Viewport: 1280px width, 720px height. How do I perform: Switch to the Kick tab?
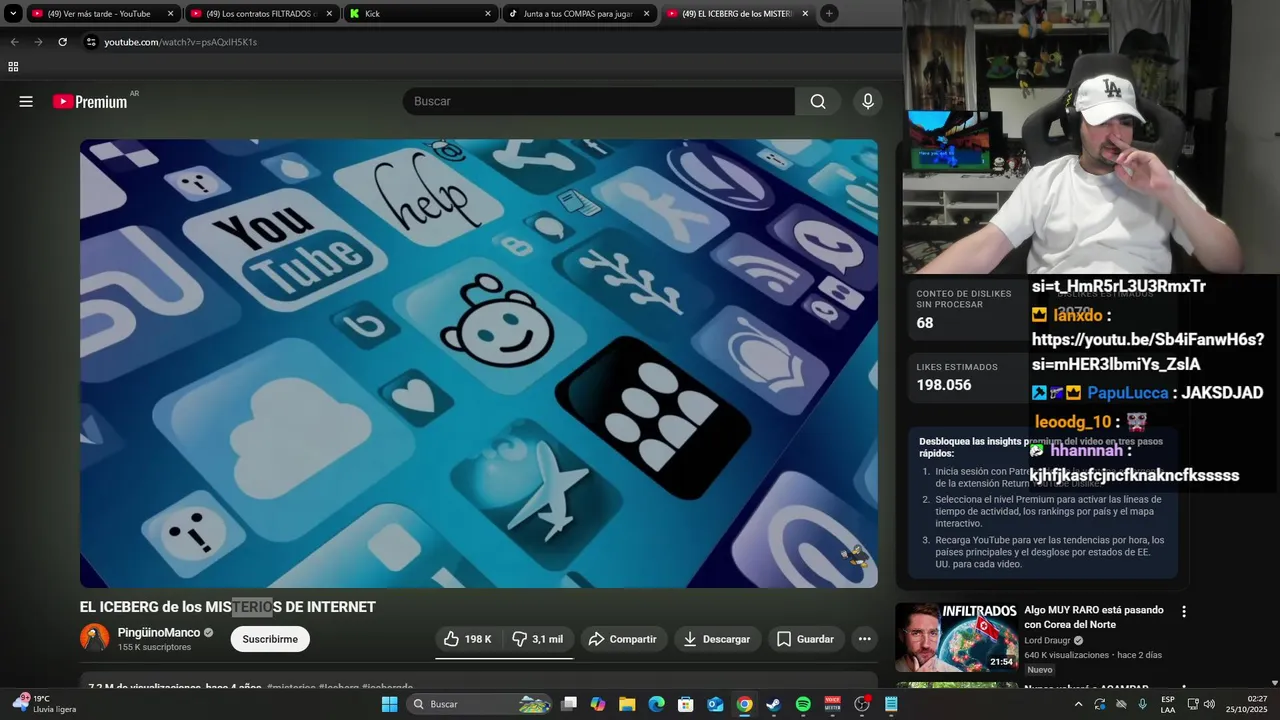tap(420, 14)
